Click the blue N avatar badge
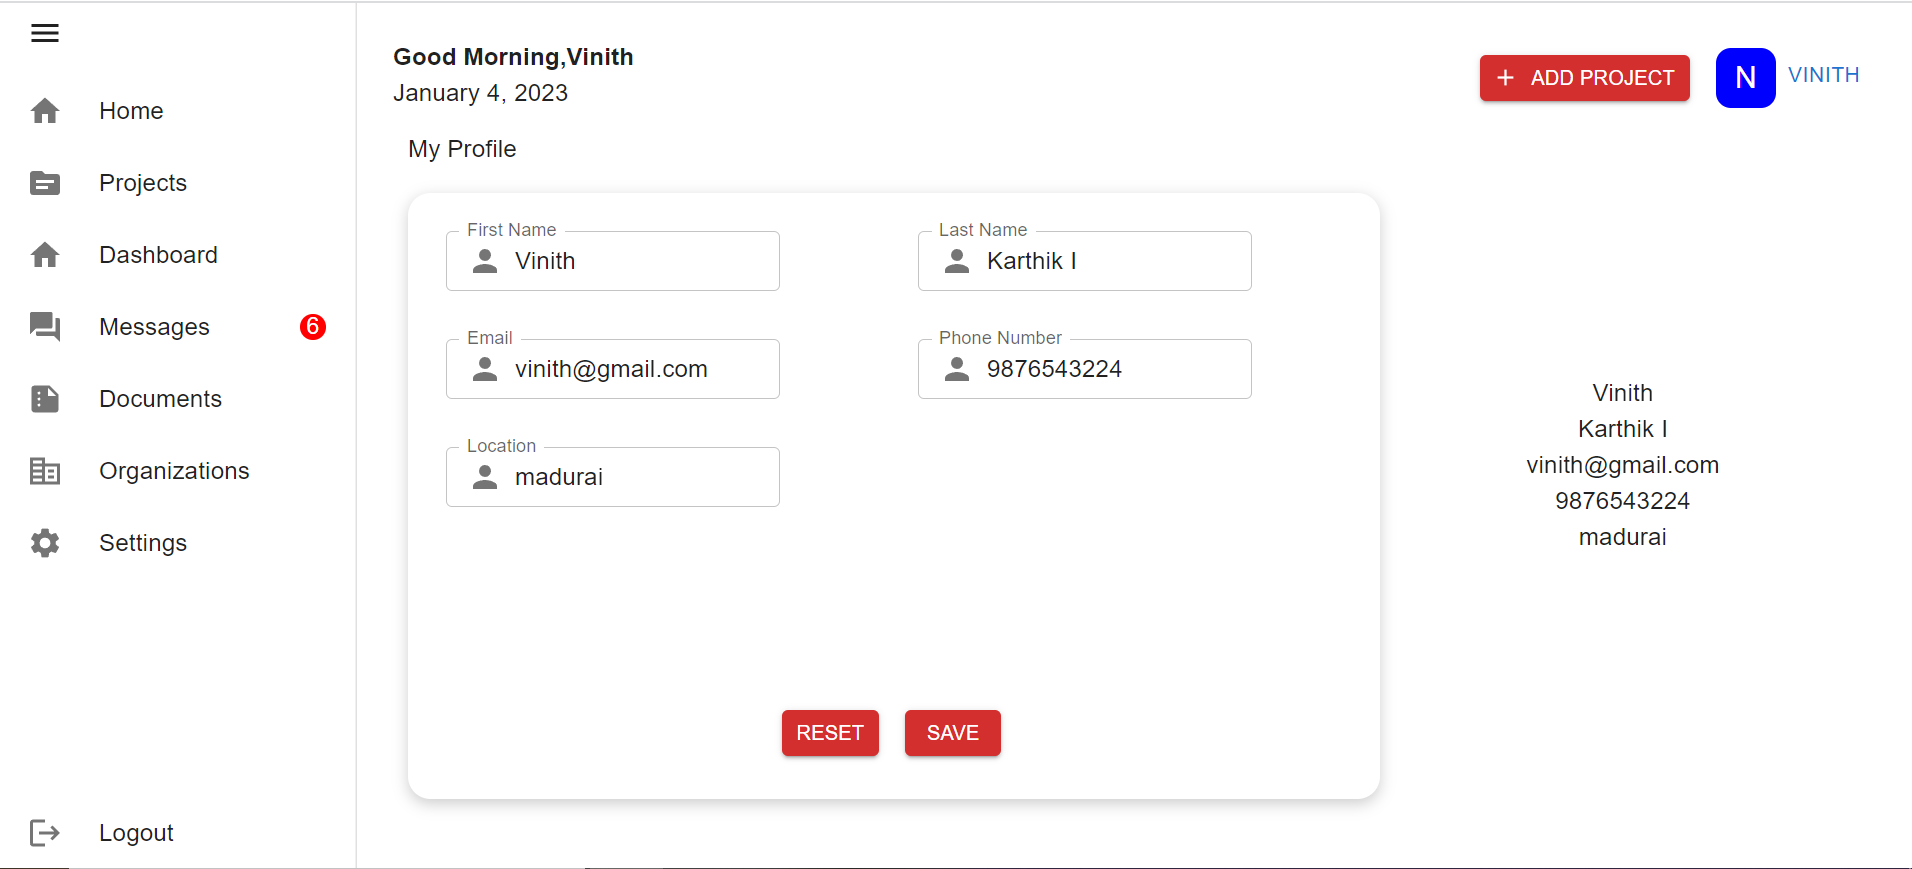 point(1745,77)
